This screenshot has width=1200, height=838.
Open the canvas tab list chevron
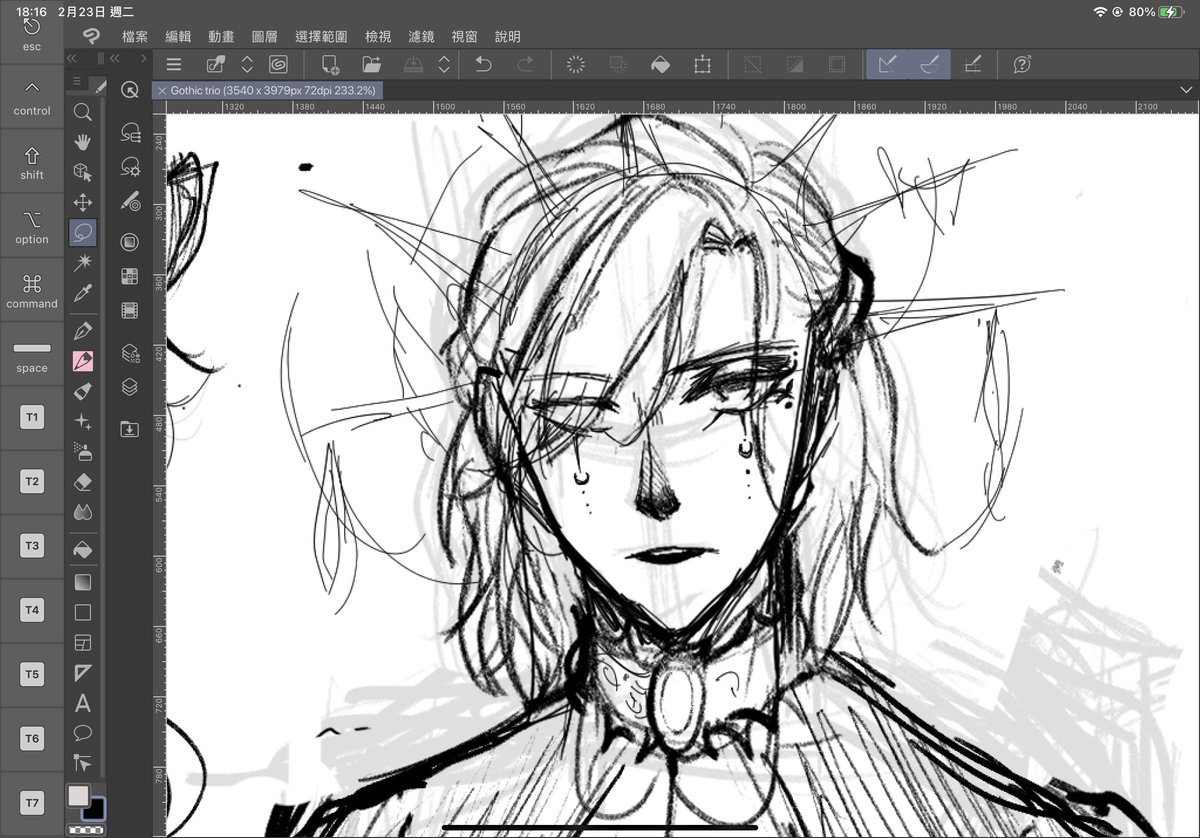point(1186,90)
